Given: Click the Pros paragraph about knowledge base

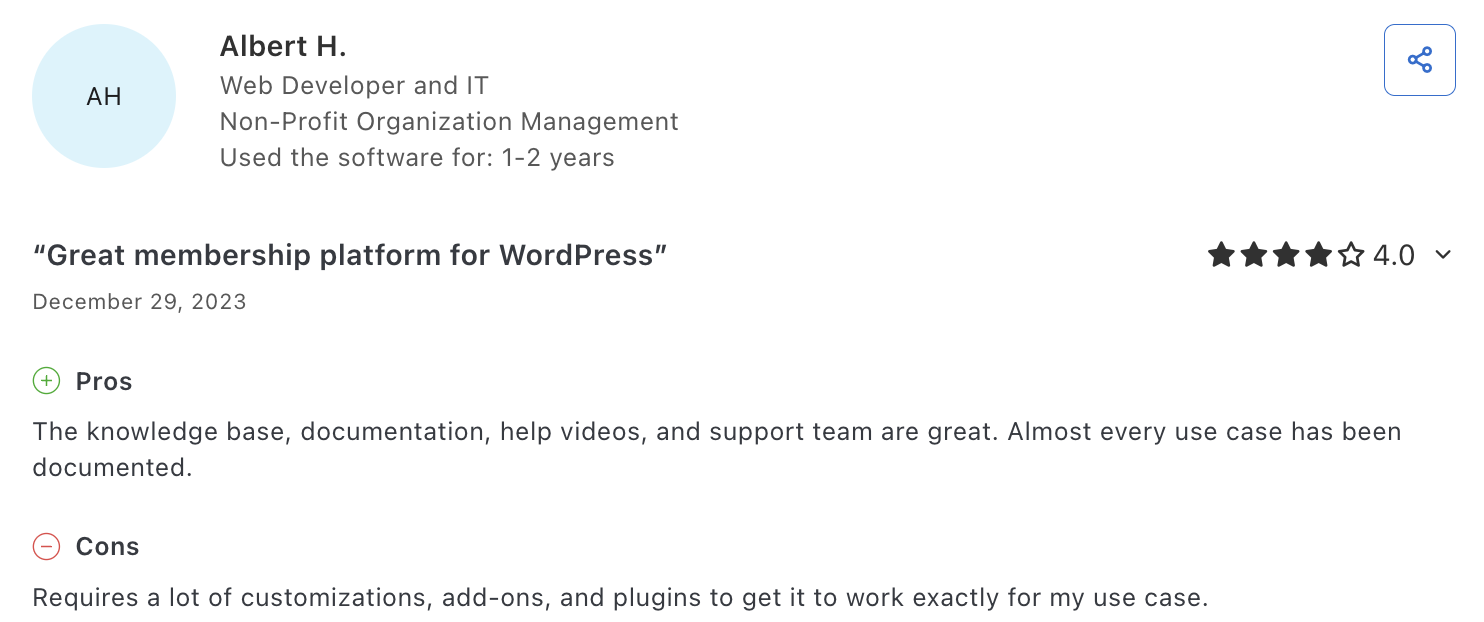Looking at the screenshot, I should [717, 449].
